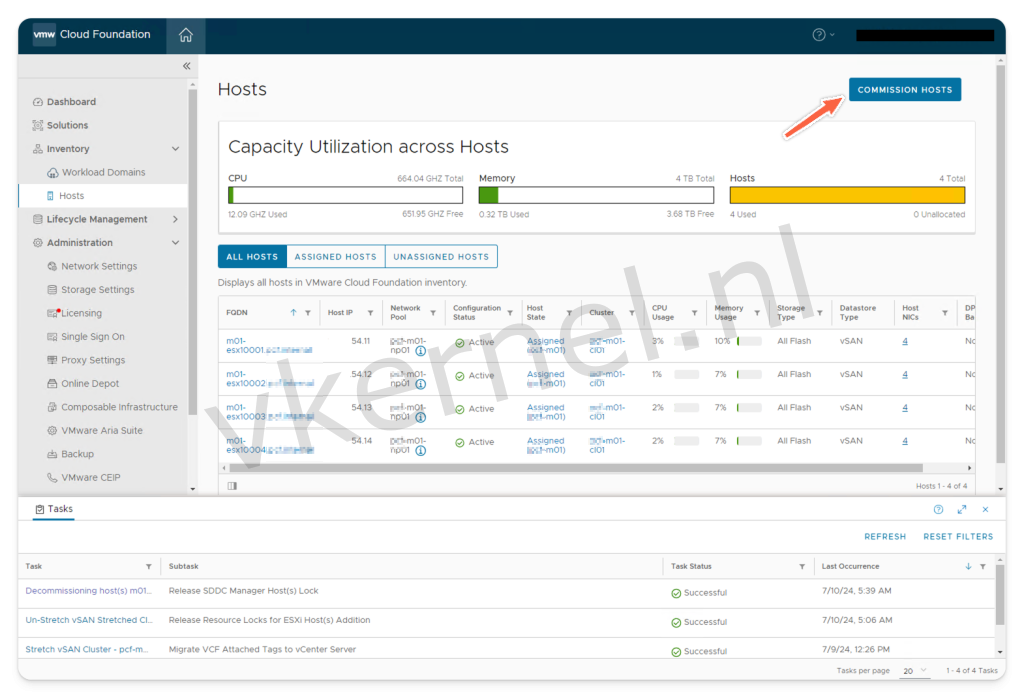Click the info icon beside first network pool
The width and height of the screenshot is (1024, 698).
(421, 352)
